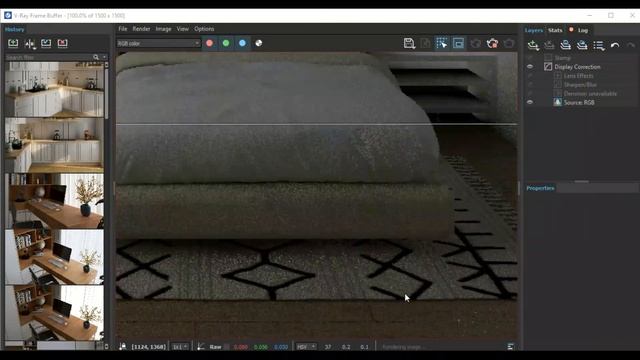640x360 pixels.
Task: Toggle visibility of Sharpen/Blur layer
Action: pos(530,84)
